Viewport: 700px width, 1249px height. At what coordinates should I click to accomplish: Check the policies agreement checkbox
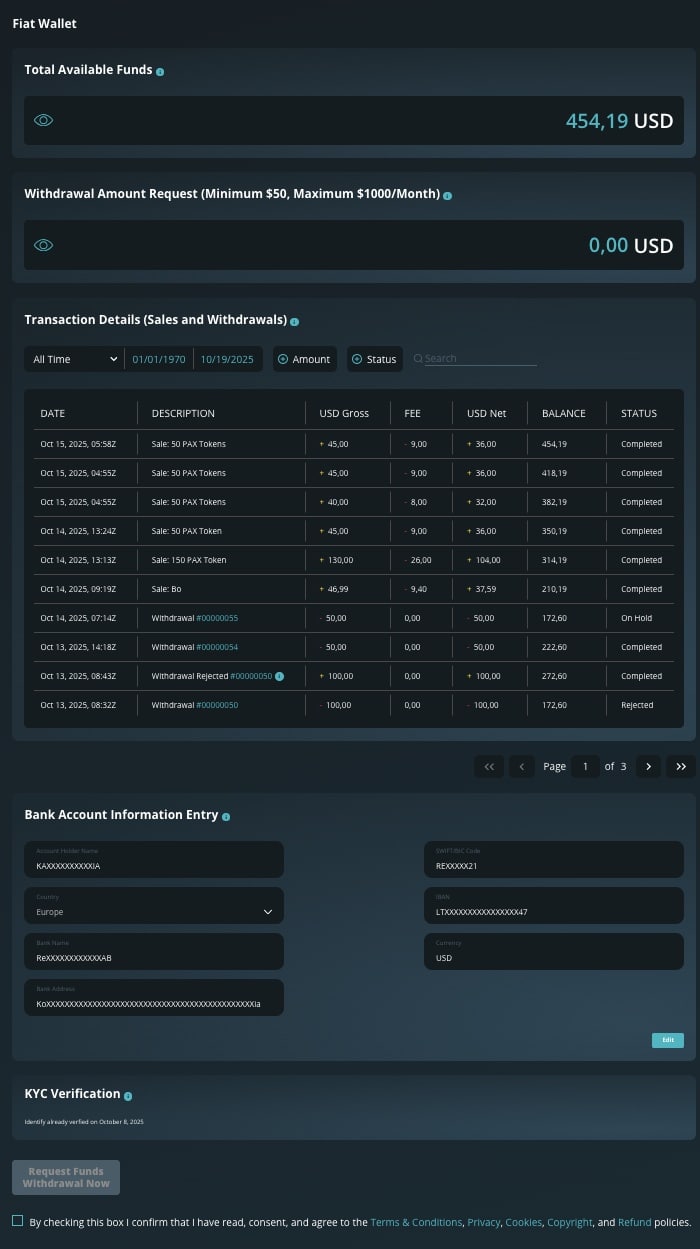pyautogui.click(x=18, y=1221)
